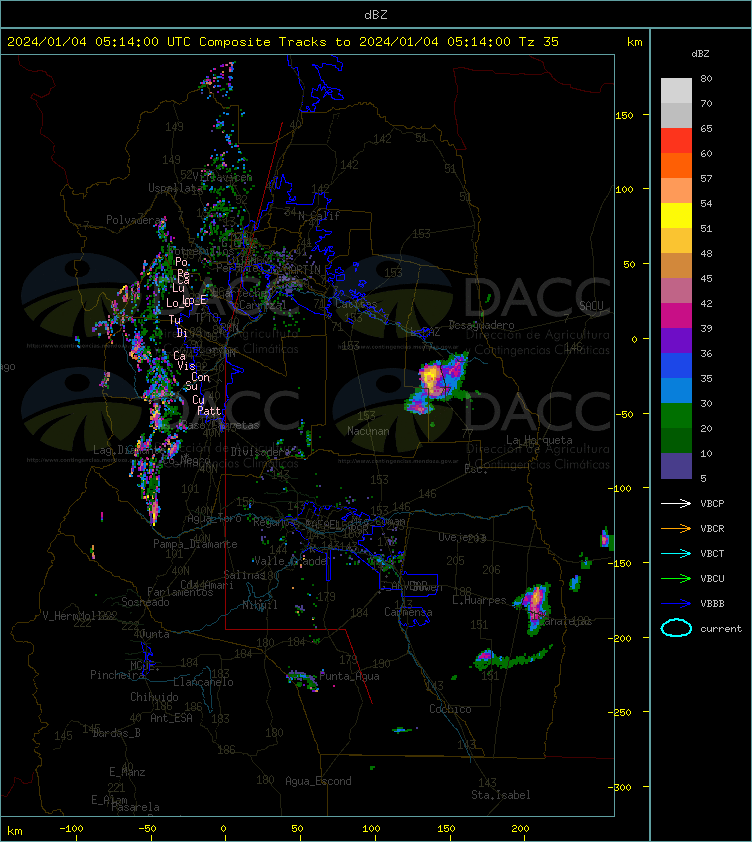Image resolution: width=752 pixels, height=842 pixels.
Task: Click the 65 value on color scale
Action: click(x=706, y=128)
